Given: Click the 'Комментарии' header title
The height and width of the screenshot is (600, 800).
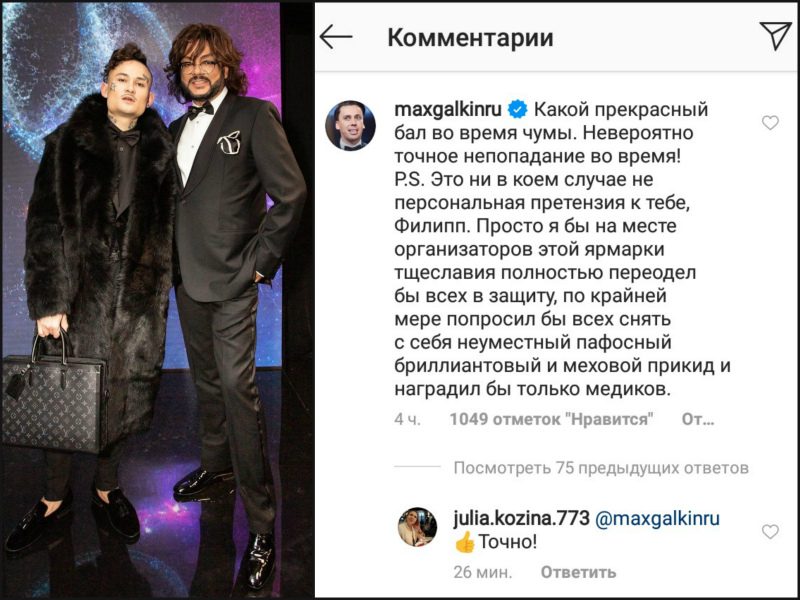Looking at the screenshot, I should (470, 37).
